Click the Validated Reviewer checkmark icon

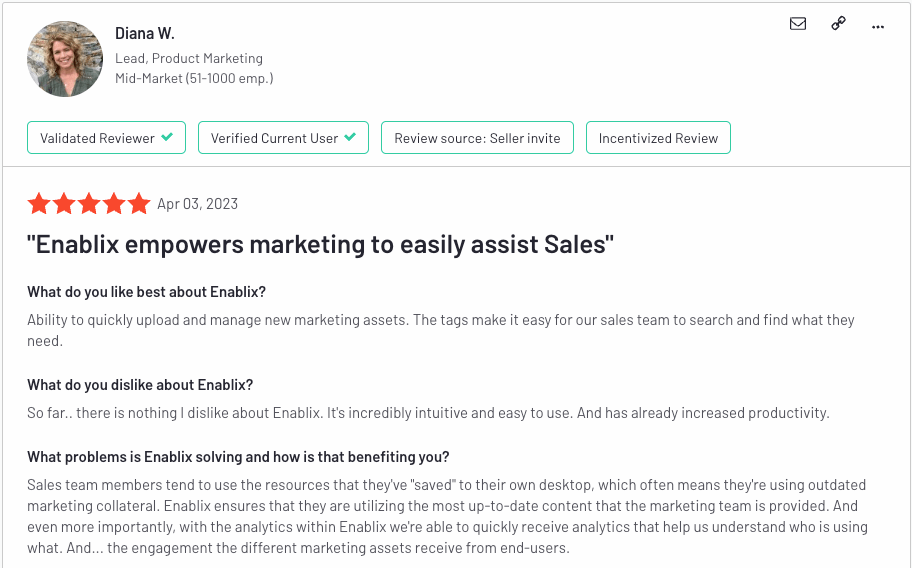pyautogui.click(x=167, y=137)
